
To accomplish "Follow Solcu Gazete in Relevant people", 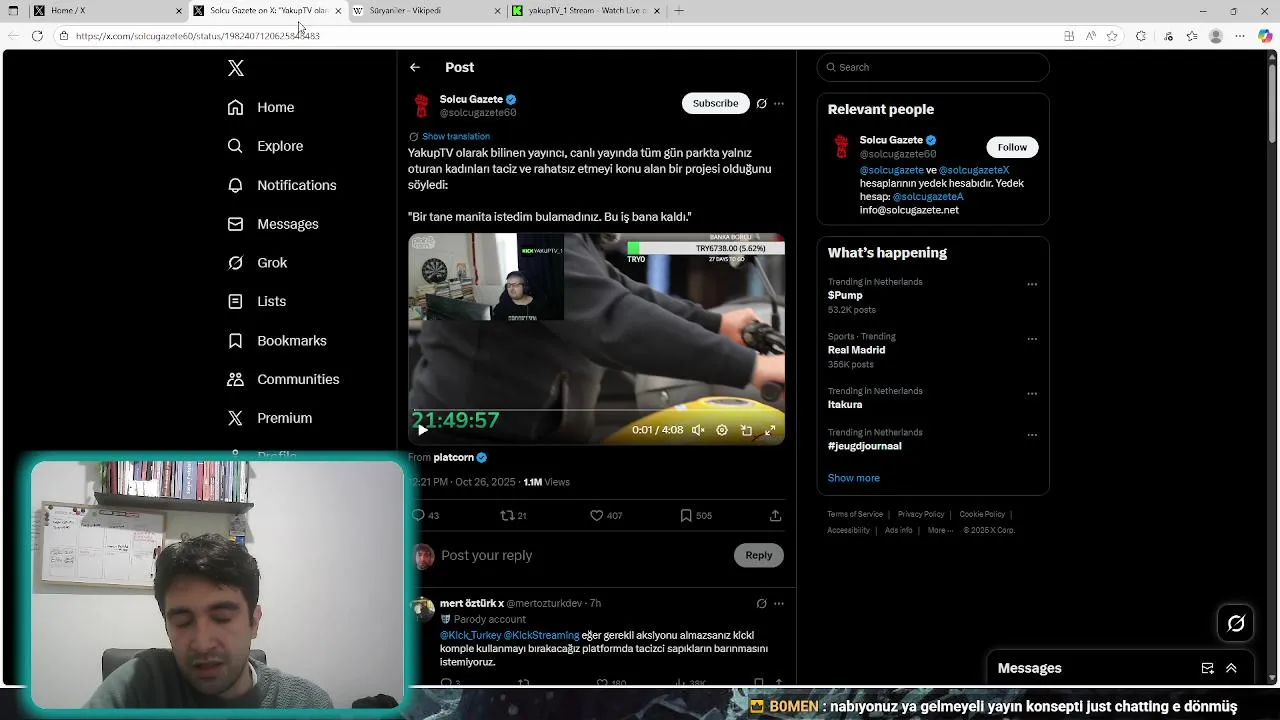I will point(1012,147).
